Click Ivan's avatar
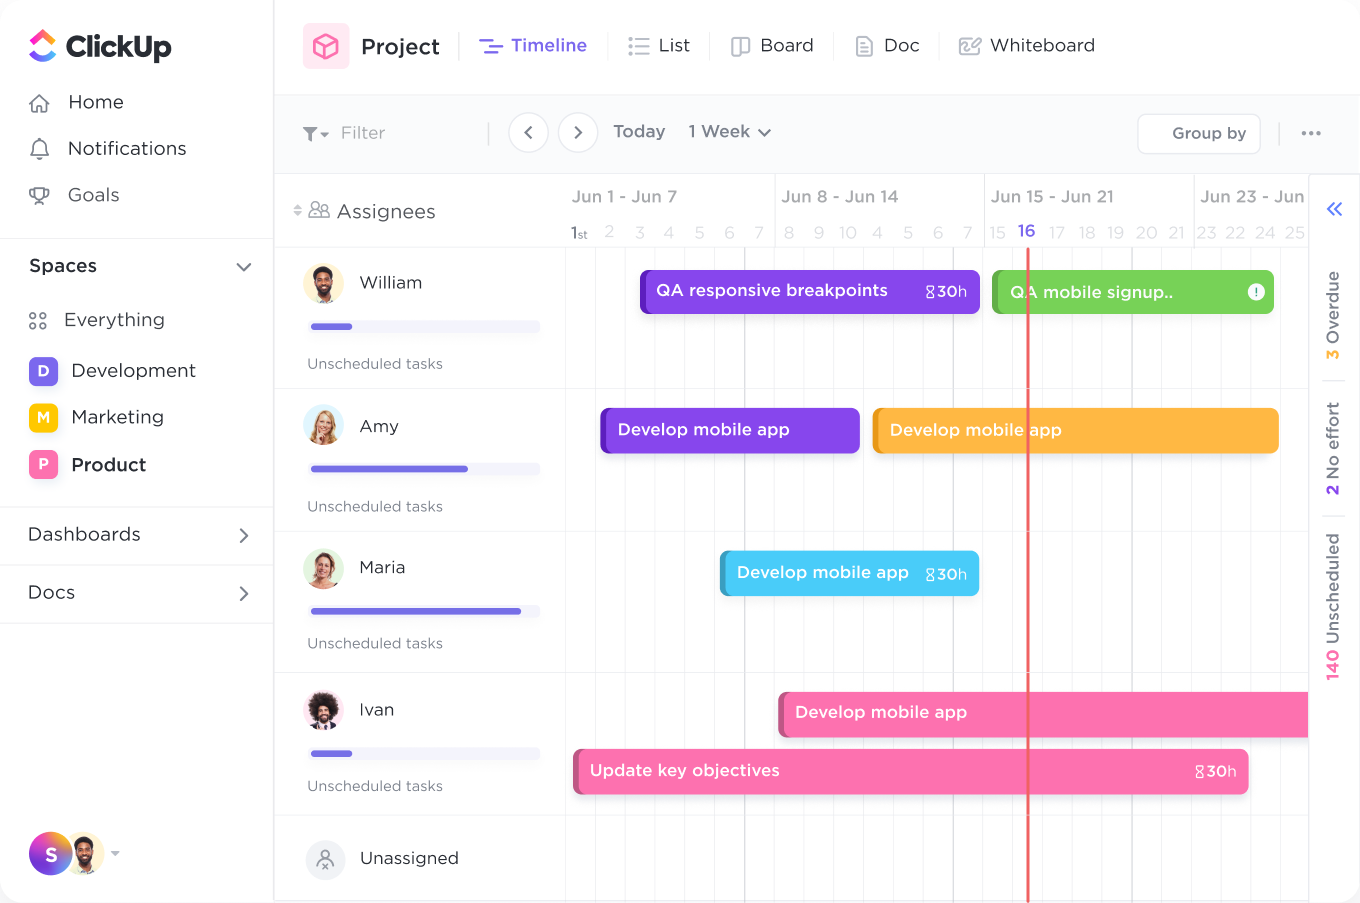The width and height of the screenshot is (1360, 903). pos(323,711)
